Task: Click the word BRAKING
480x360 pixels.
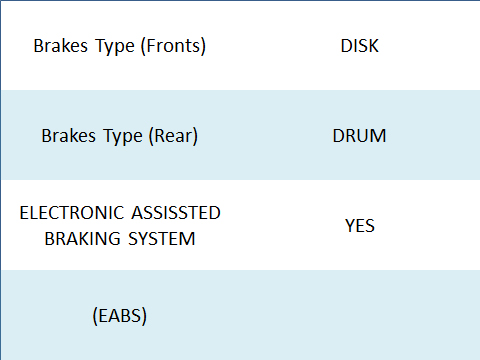Action: pyautogui.click(x=82, y=239)
